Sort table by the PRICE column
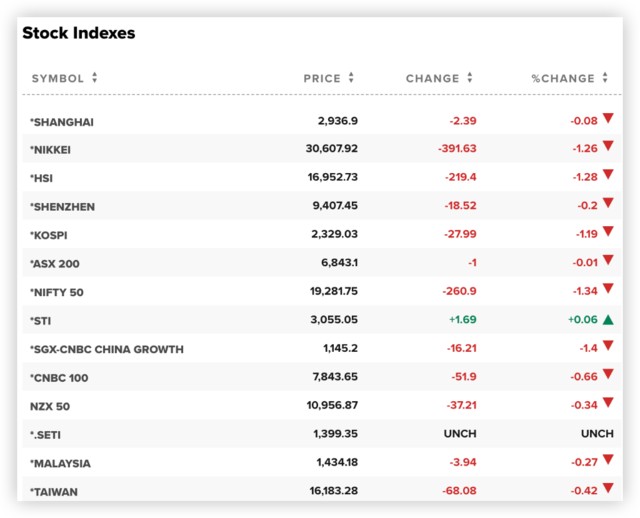Image resolution: width=640 pixels, height=518 pixels. click(329, 78)
